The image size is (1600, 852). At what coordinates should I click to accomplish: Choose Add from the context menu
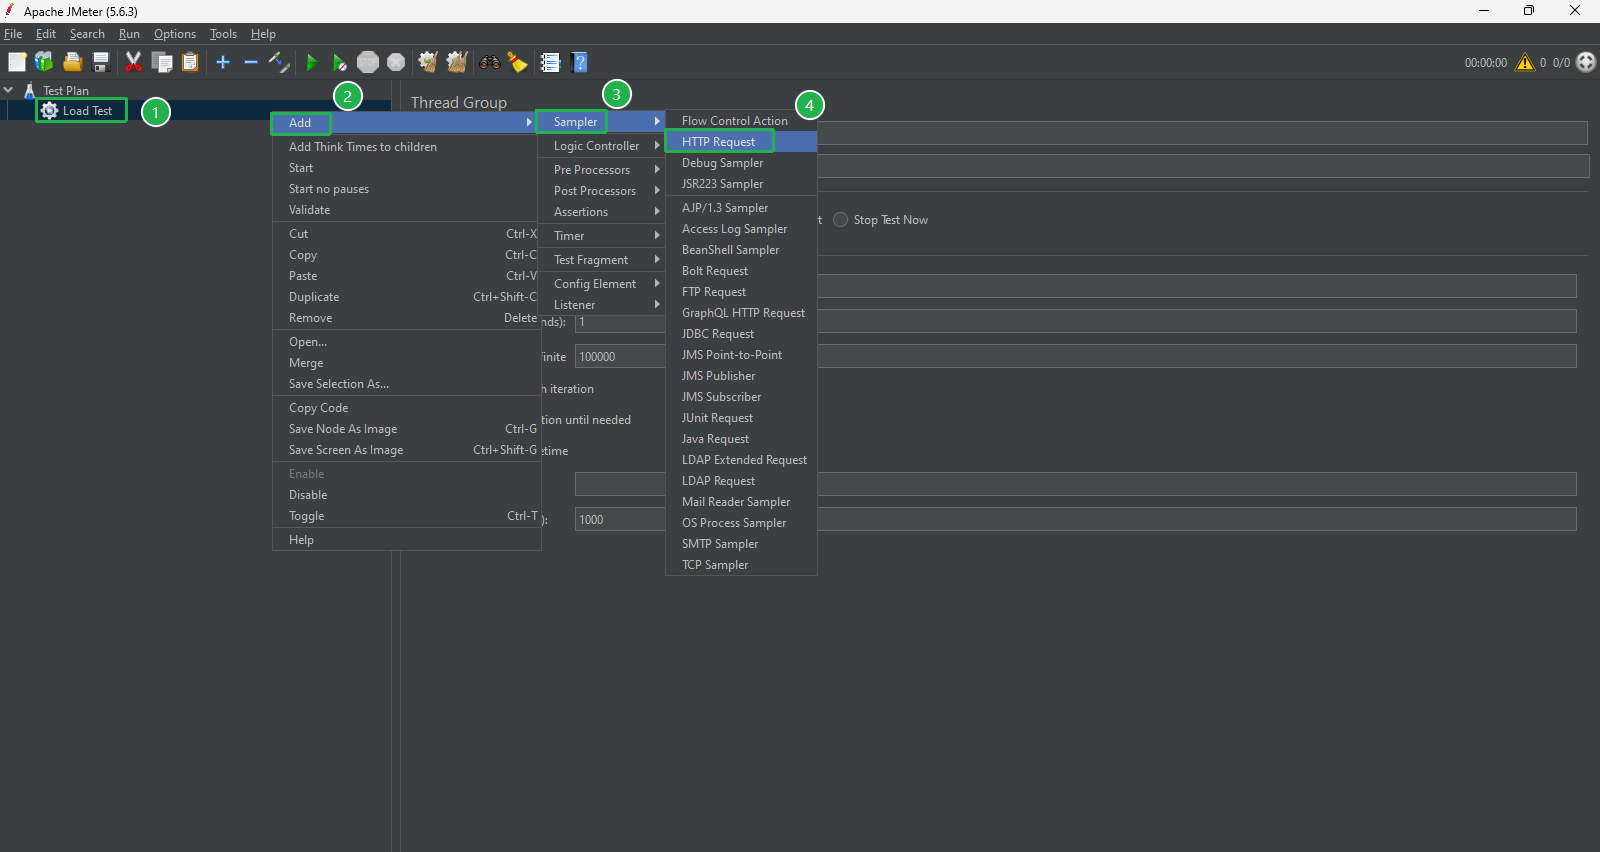[x=406, y=123]
